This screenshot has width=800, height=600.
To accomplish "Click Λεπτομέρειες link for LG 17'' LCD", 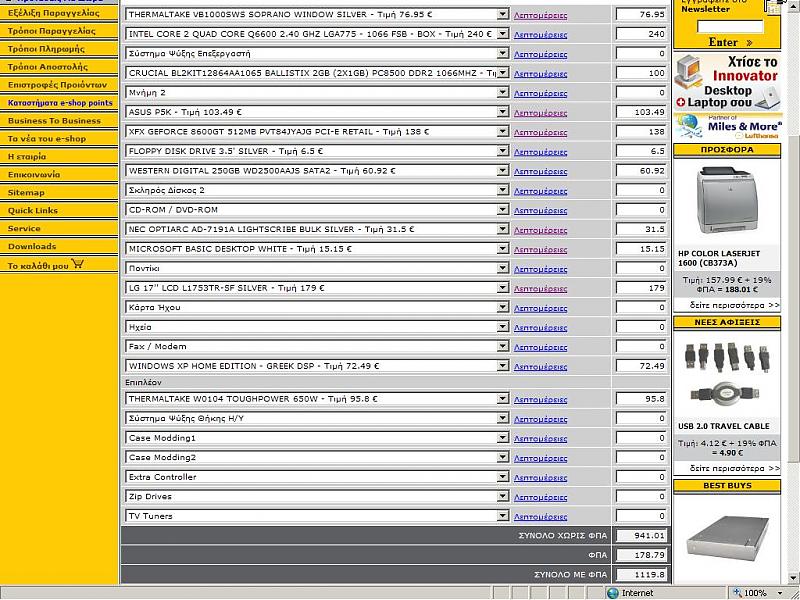I will (x=540, y=289).
